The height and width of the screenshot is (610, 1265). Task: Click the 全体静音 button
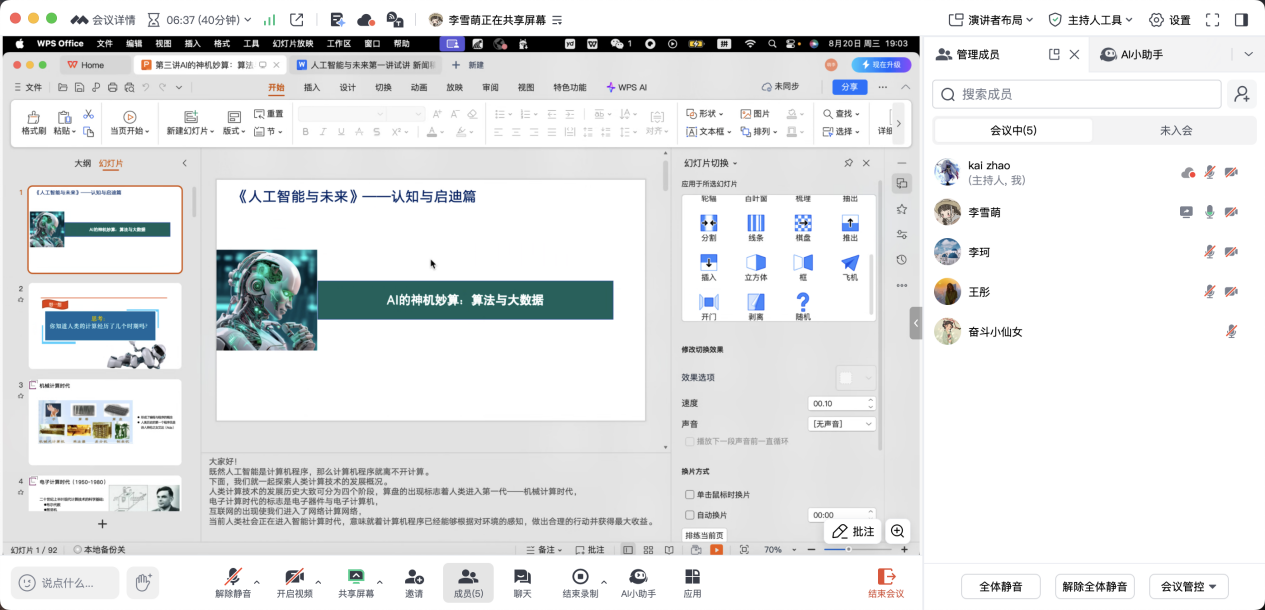[x=1000, y=587]
